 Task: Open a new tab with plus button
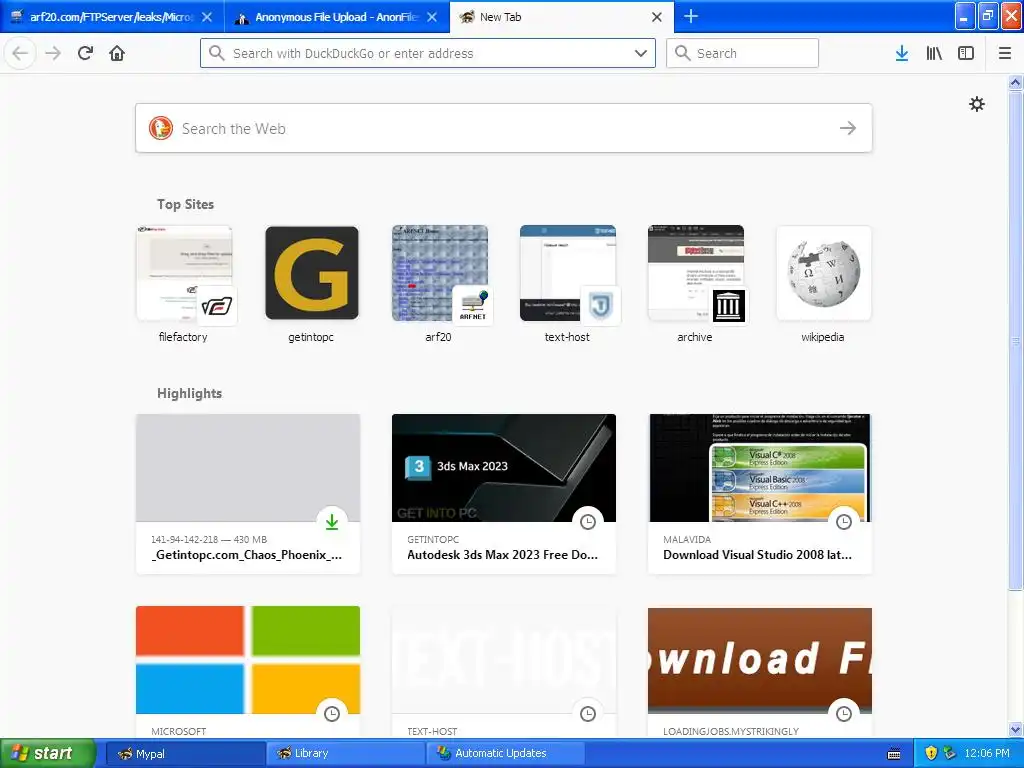(x=691, y=16)
